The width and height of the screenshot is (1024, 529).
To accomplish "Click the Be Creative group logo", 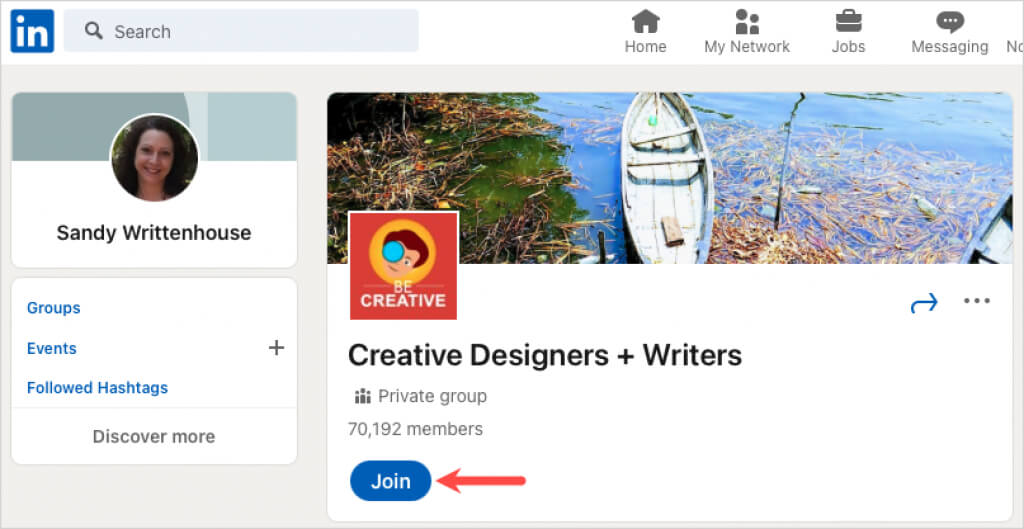I will click(403, 266).
